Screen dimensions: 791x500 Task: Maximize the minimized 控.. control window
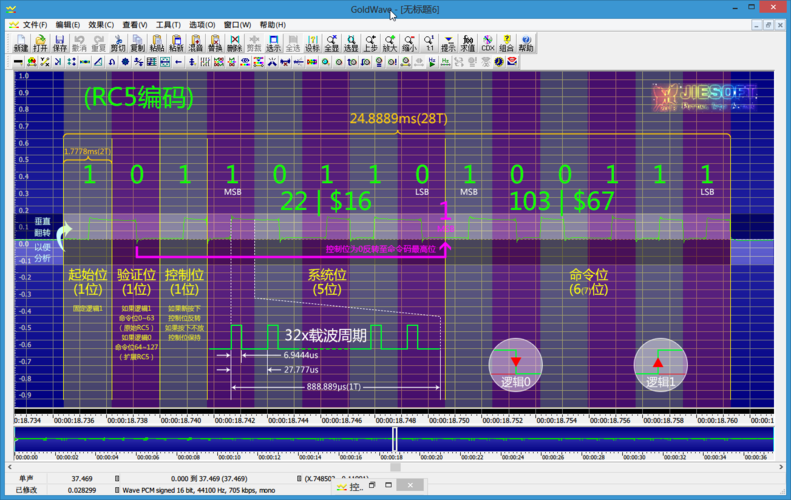click(388, 485)
